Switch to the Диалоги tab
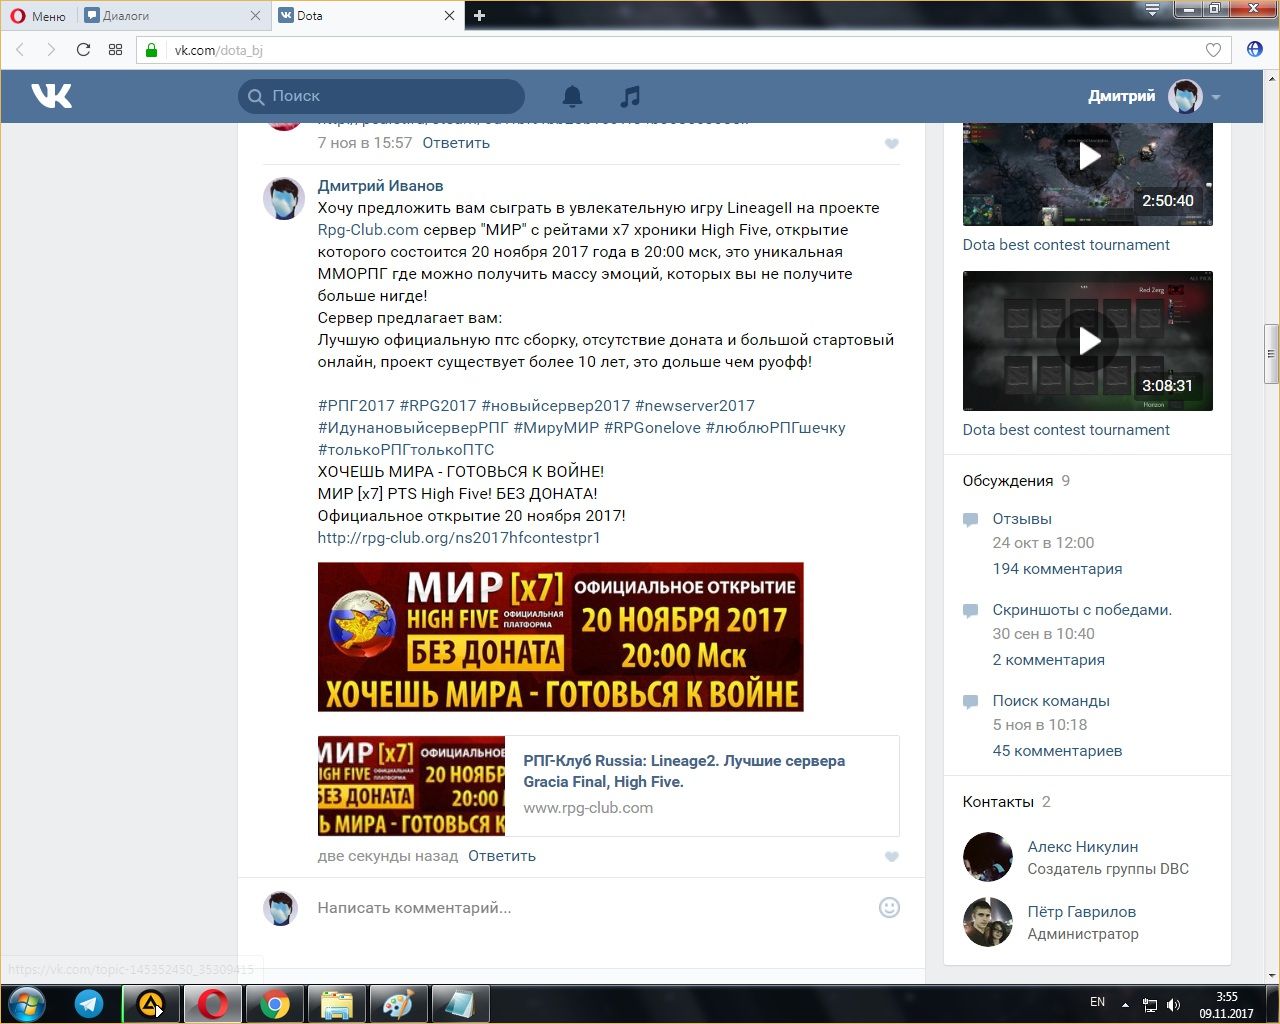Screen dimensions: 1280x1024 170,16
